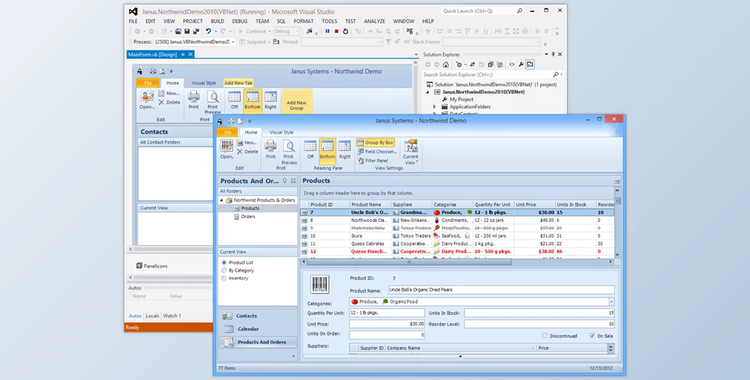Open Contacts in navigation pane
The image size is (750, 380).
coord(257,316)
